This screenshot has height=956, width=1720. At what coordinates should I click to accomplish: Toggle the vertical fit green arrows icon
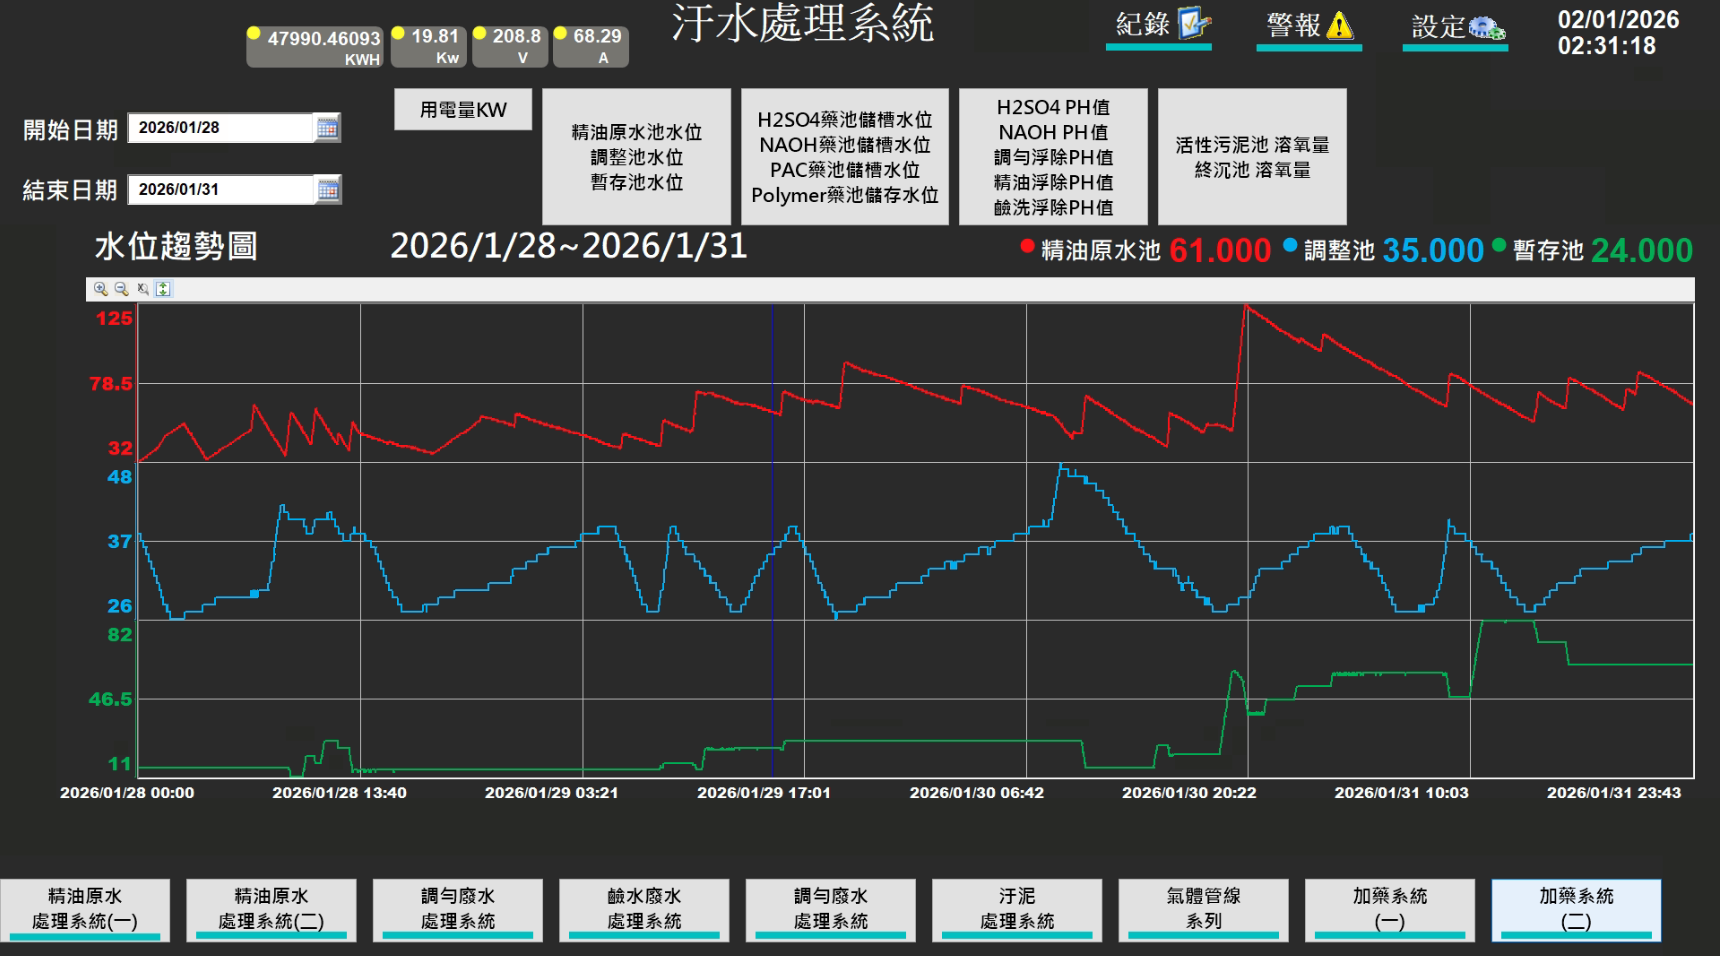[163, 289]
